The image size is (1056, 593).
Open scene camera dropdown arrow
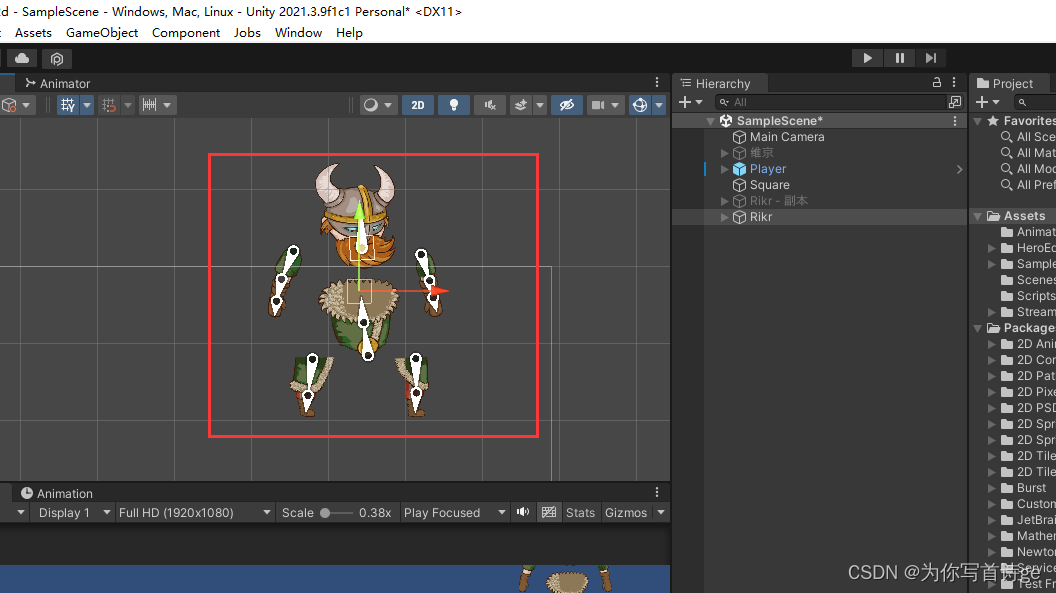click(615, 105)
